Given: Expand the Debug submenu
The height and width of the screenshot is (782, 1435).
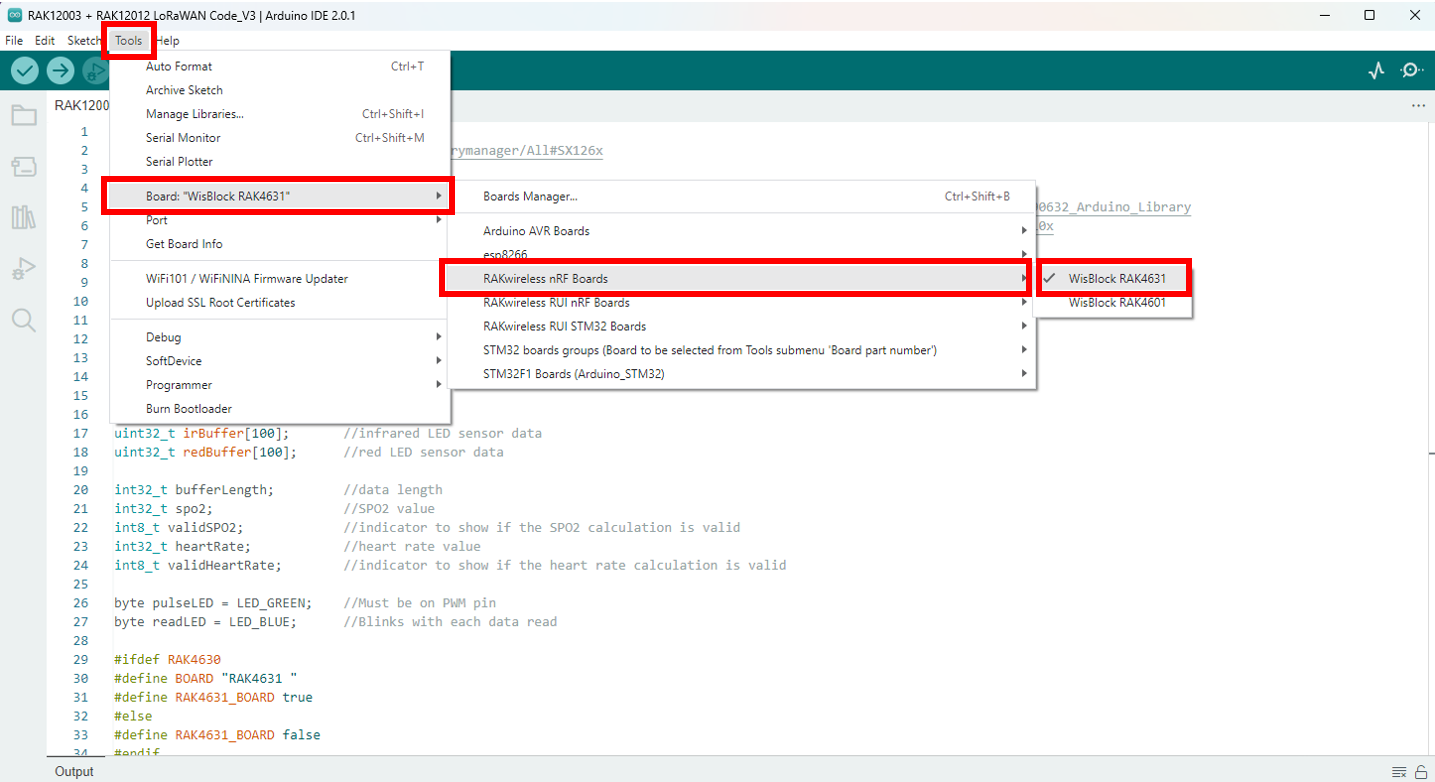Looking at the screenshot, I should click(x=279, y=337).
